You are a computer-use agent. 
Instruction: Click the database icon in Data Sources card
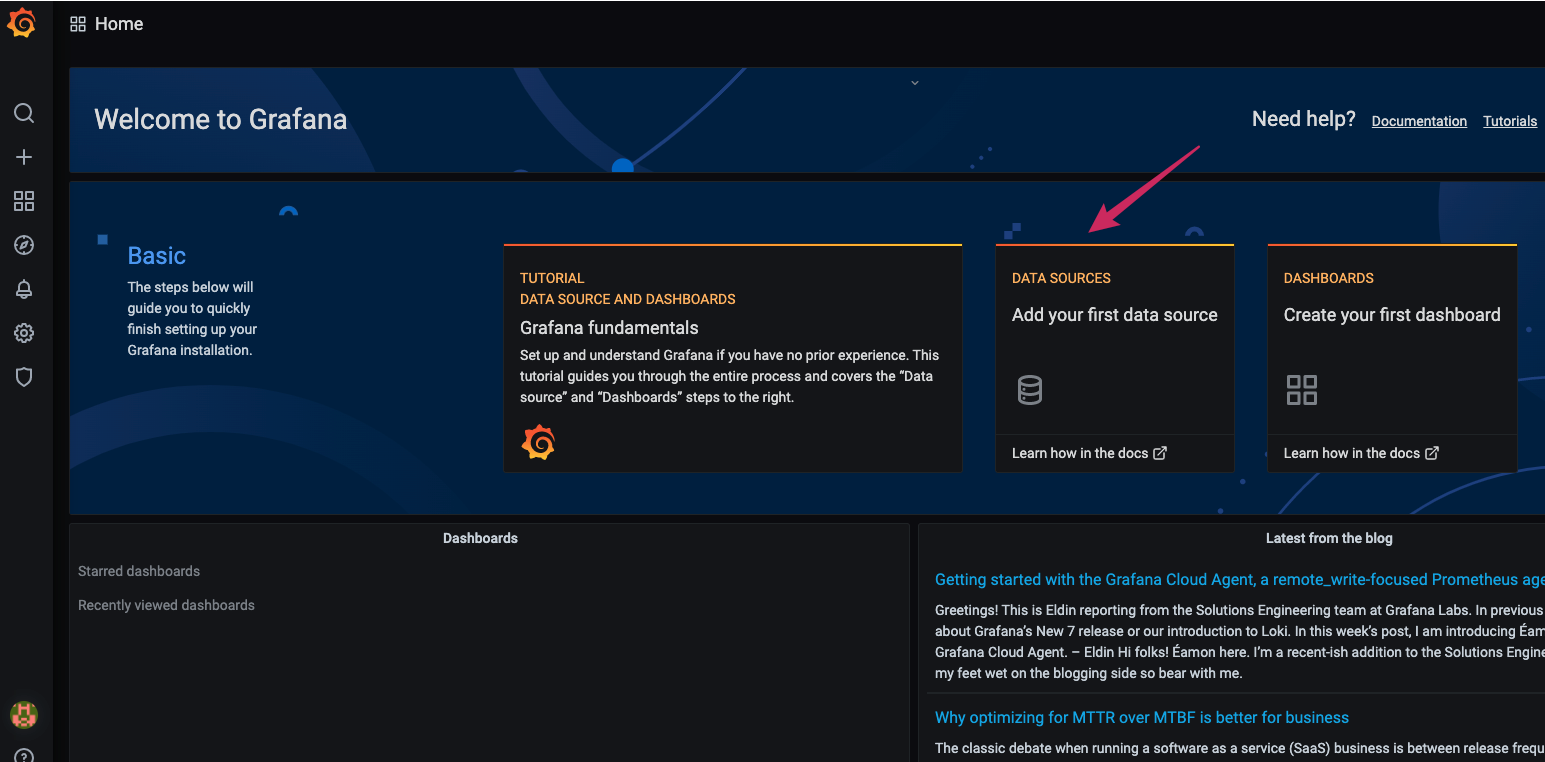click(x=1030, y=390)
